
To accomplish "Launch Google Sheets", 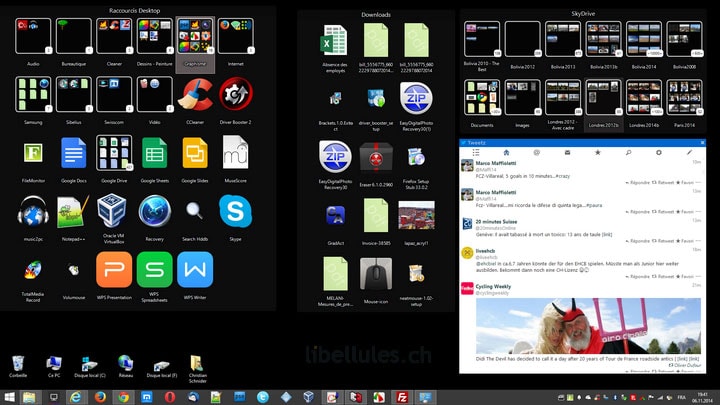I will pyautogui.click(x=154, y=153).
